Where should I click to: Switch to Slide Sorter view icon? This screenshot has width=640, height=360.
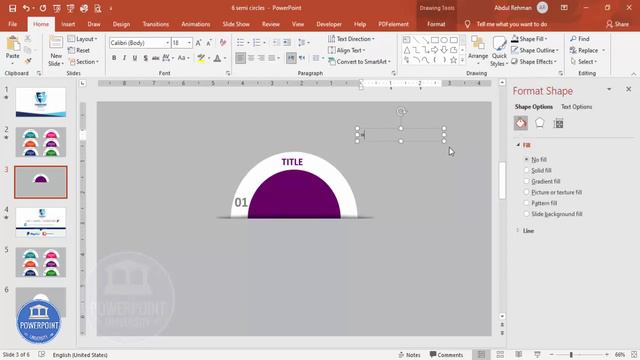[500, 355]
